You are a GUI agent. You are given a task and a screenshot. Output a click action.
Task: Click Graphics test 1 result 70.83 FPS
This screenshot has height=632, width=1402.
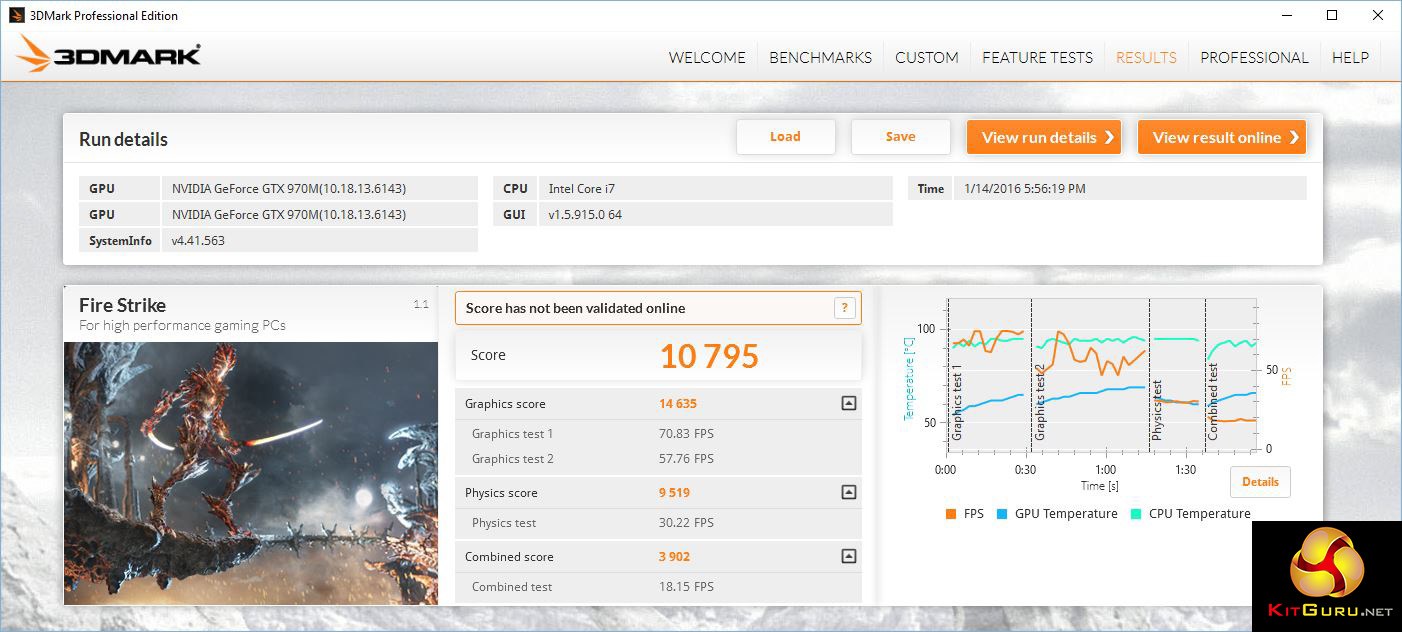[x=686, y=434]
